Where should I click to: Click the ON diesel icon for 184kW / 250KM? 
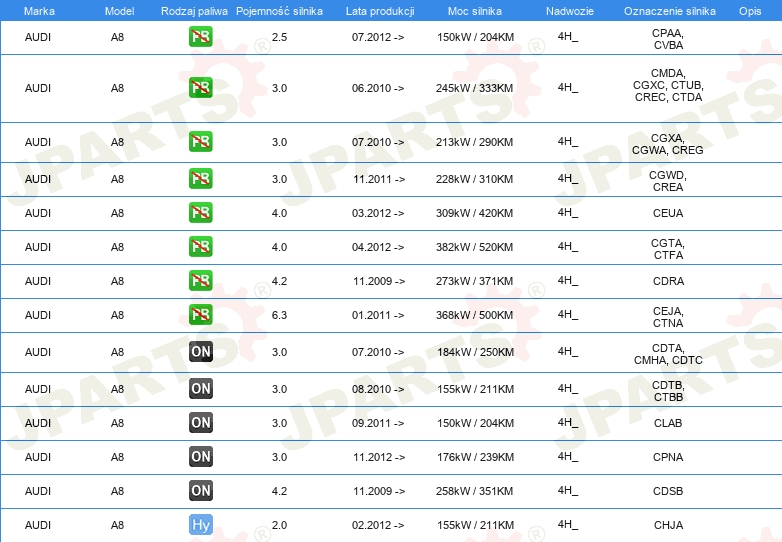coord(200,352)
